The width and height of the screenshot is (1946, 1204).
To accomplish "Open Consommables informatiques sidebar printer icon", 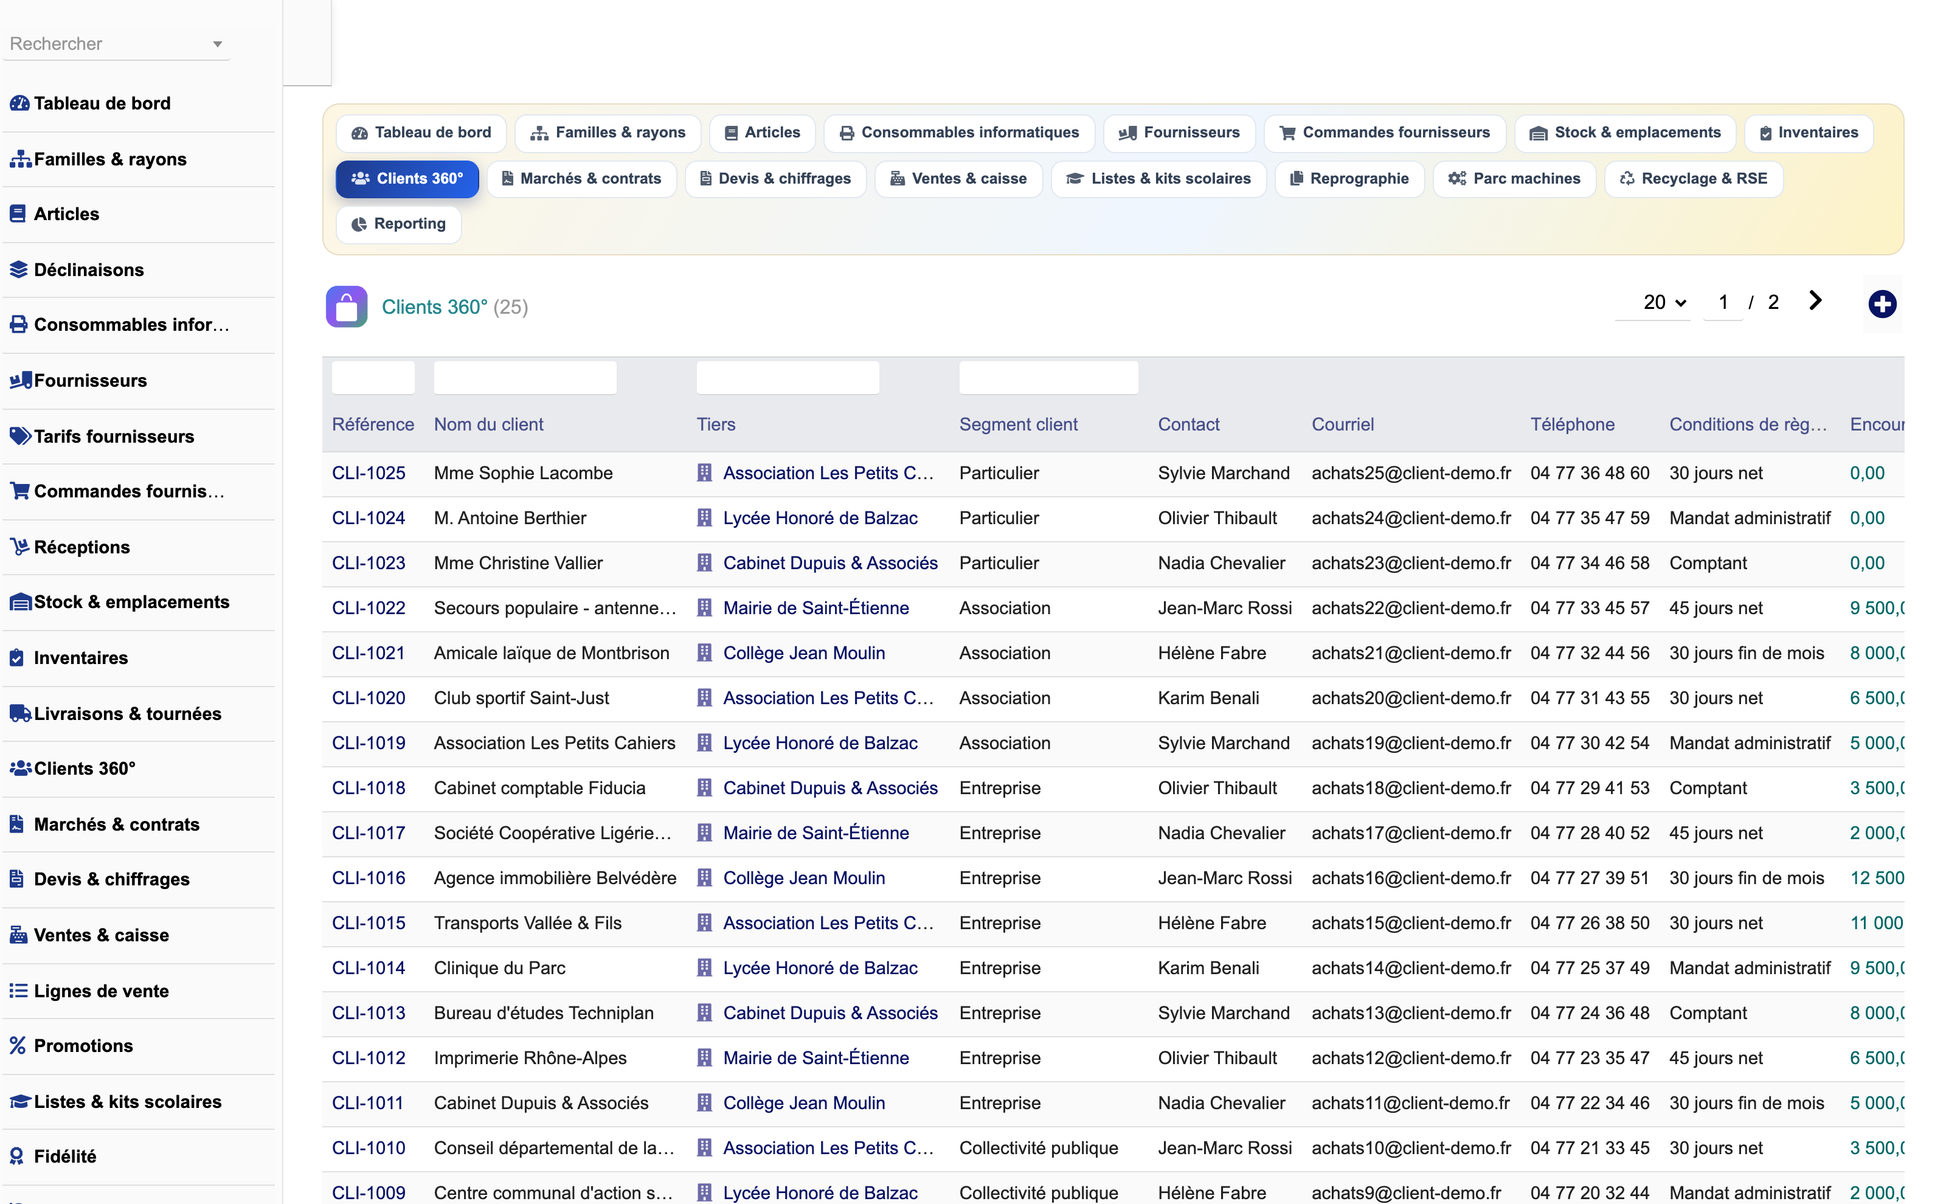I will pyautogui.click(x=19, y=325).
